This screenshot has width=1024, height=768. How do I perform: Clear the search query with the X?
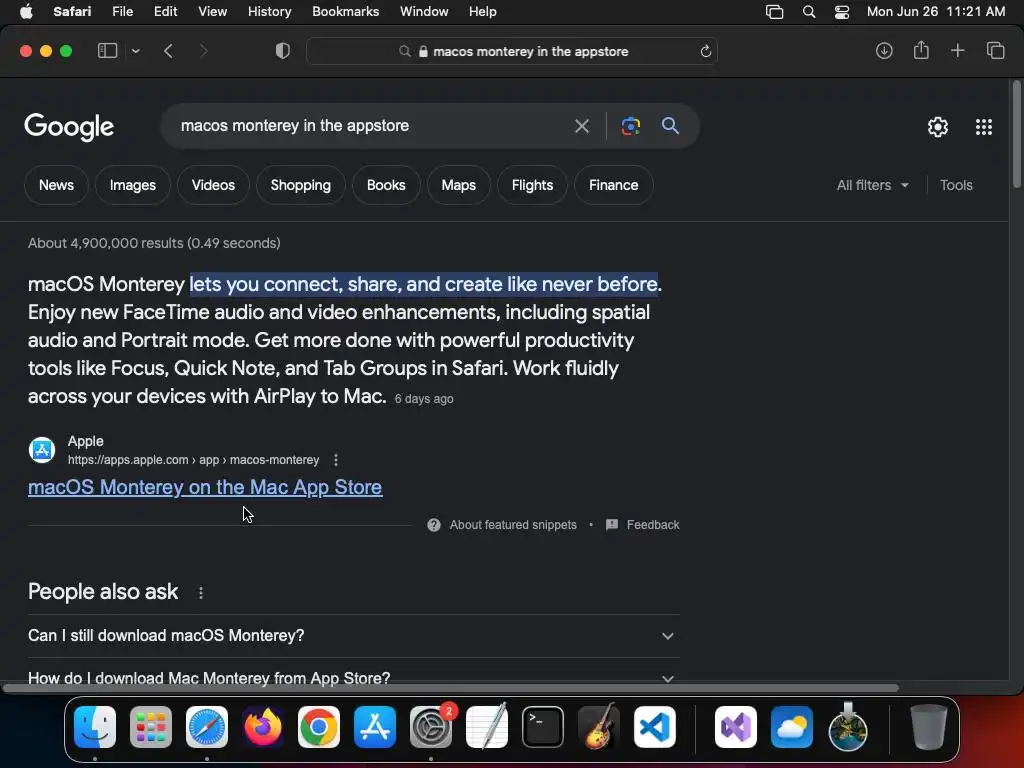581,126
